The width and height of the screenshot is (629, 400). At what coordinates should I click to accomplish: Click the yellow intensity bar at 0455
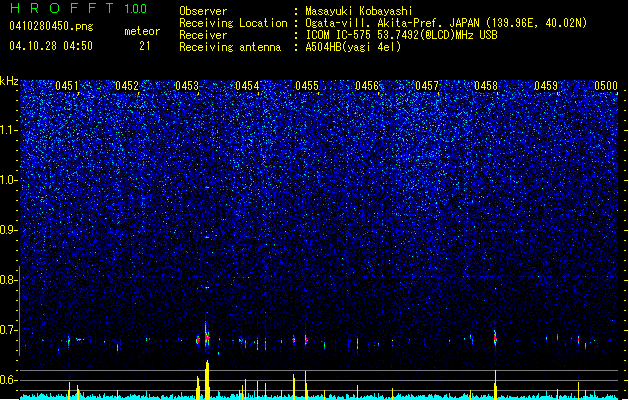pos(306,385)
